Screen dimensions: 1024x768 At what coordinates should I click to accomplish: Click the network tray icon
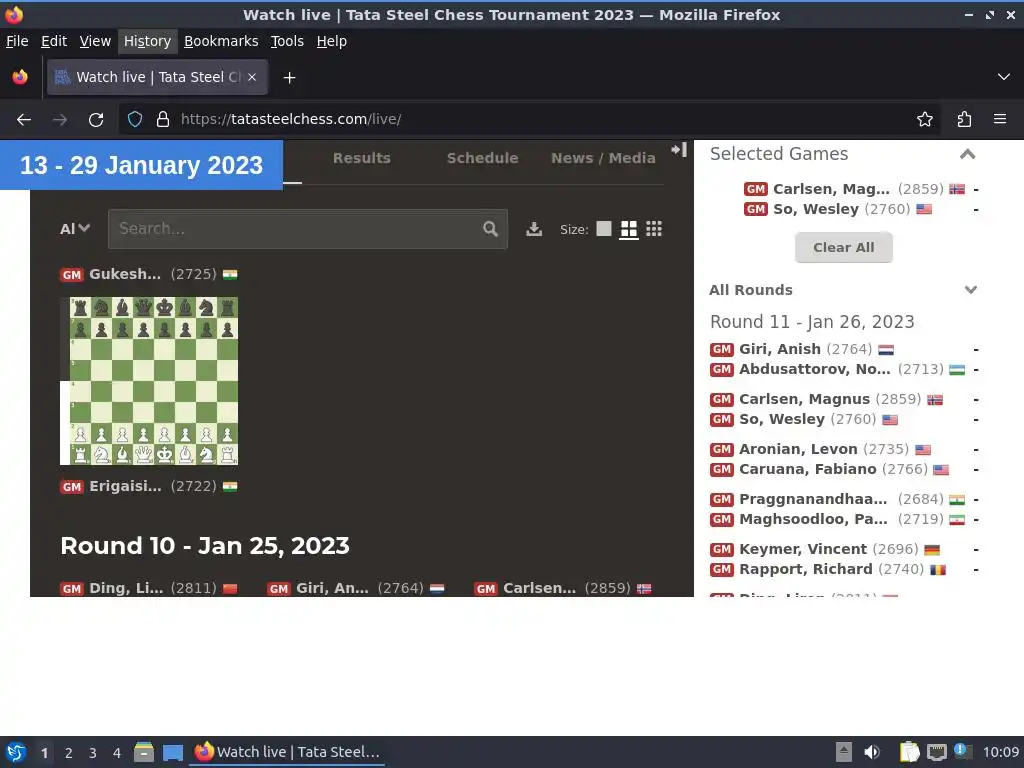coord(936,752)
